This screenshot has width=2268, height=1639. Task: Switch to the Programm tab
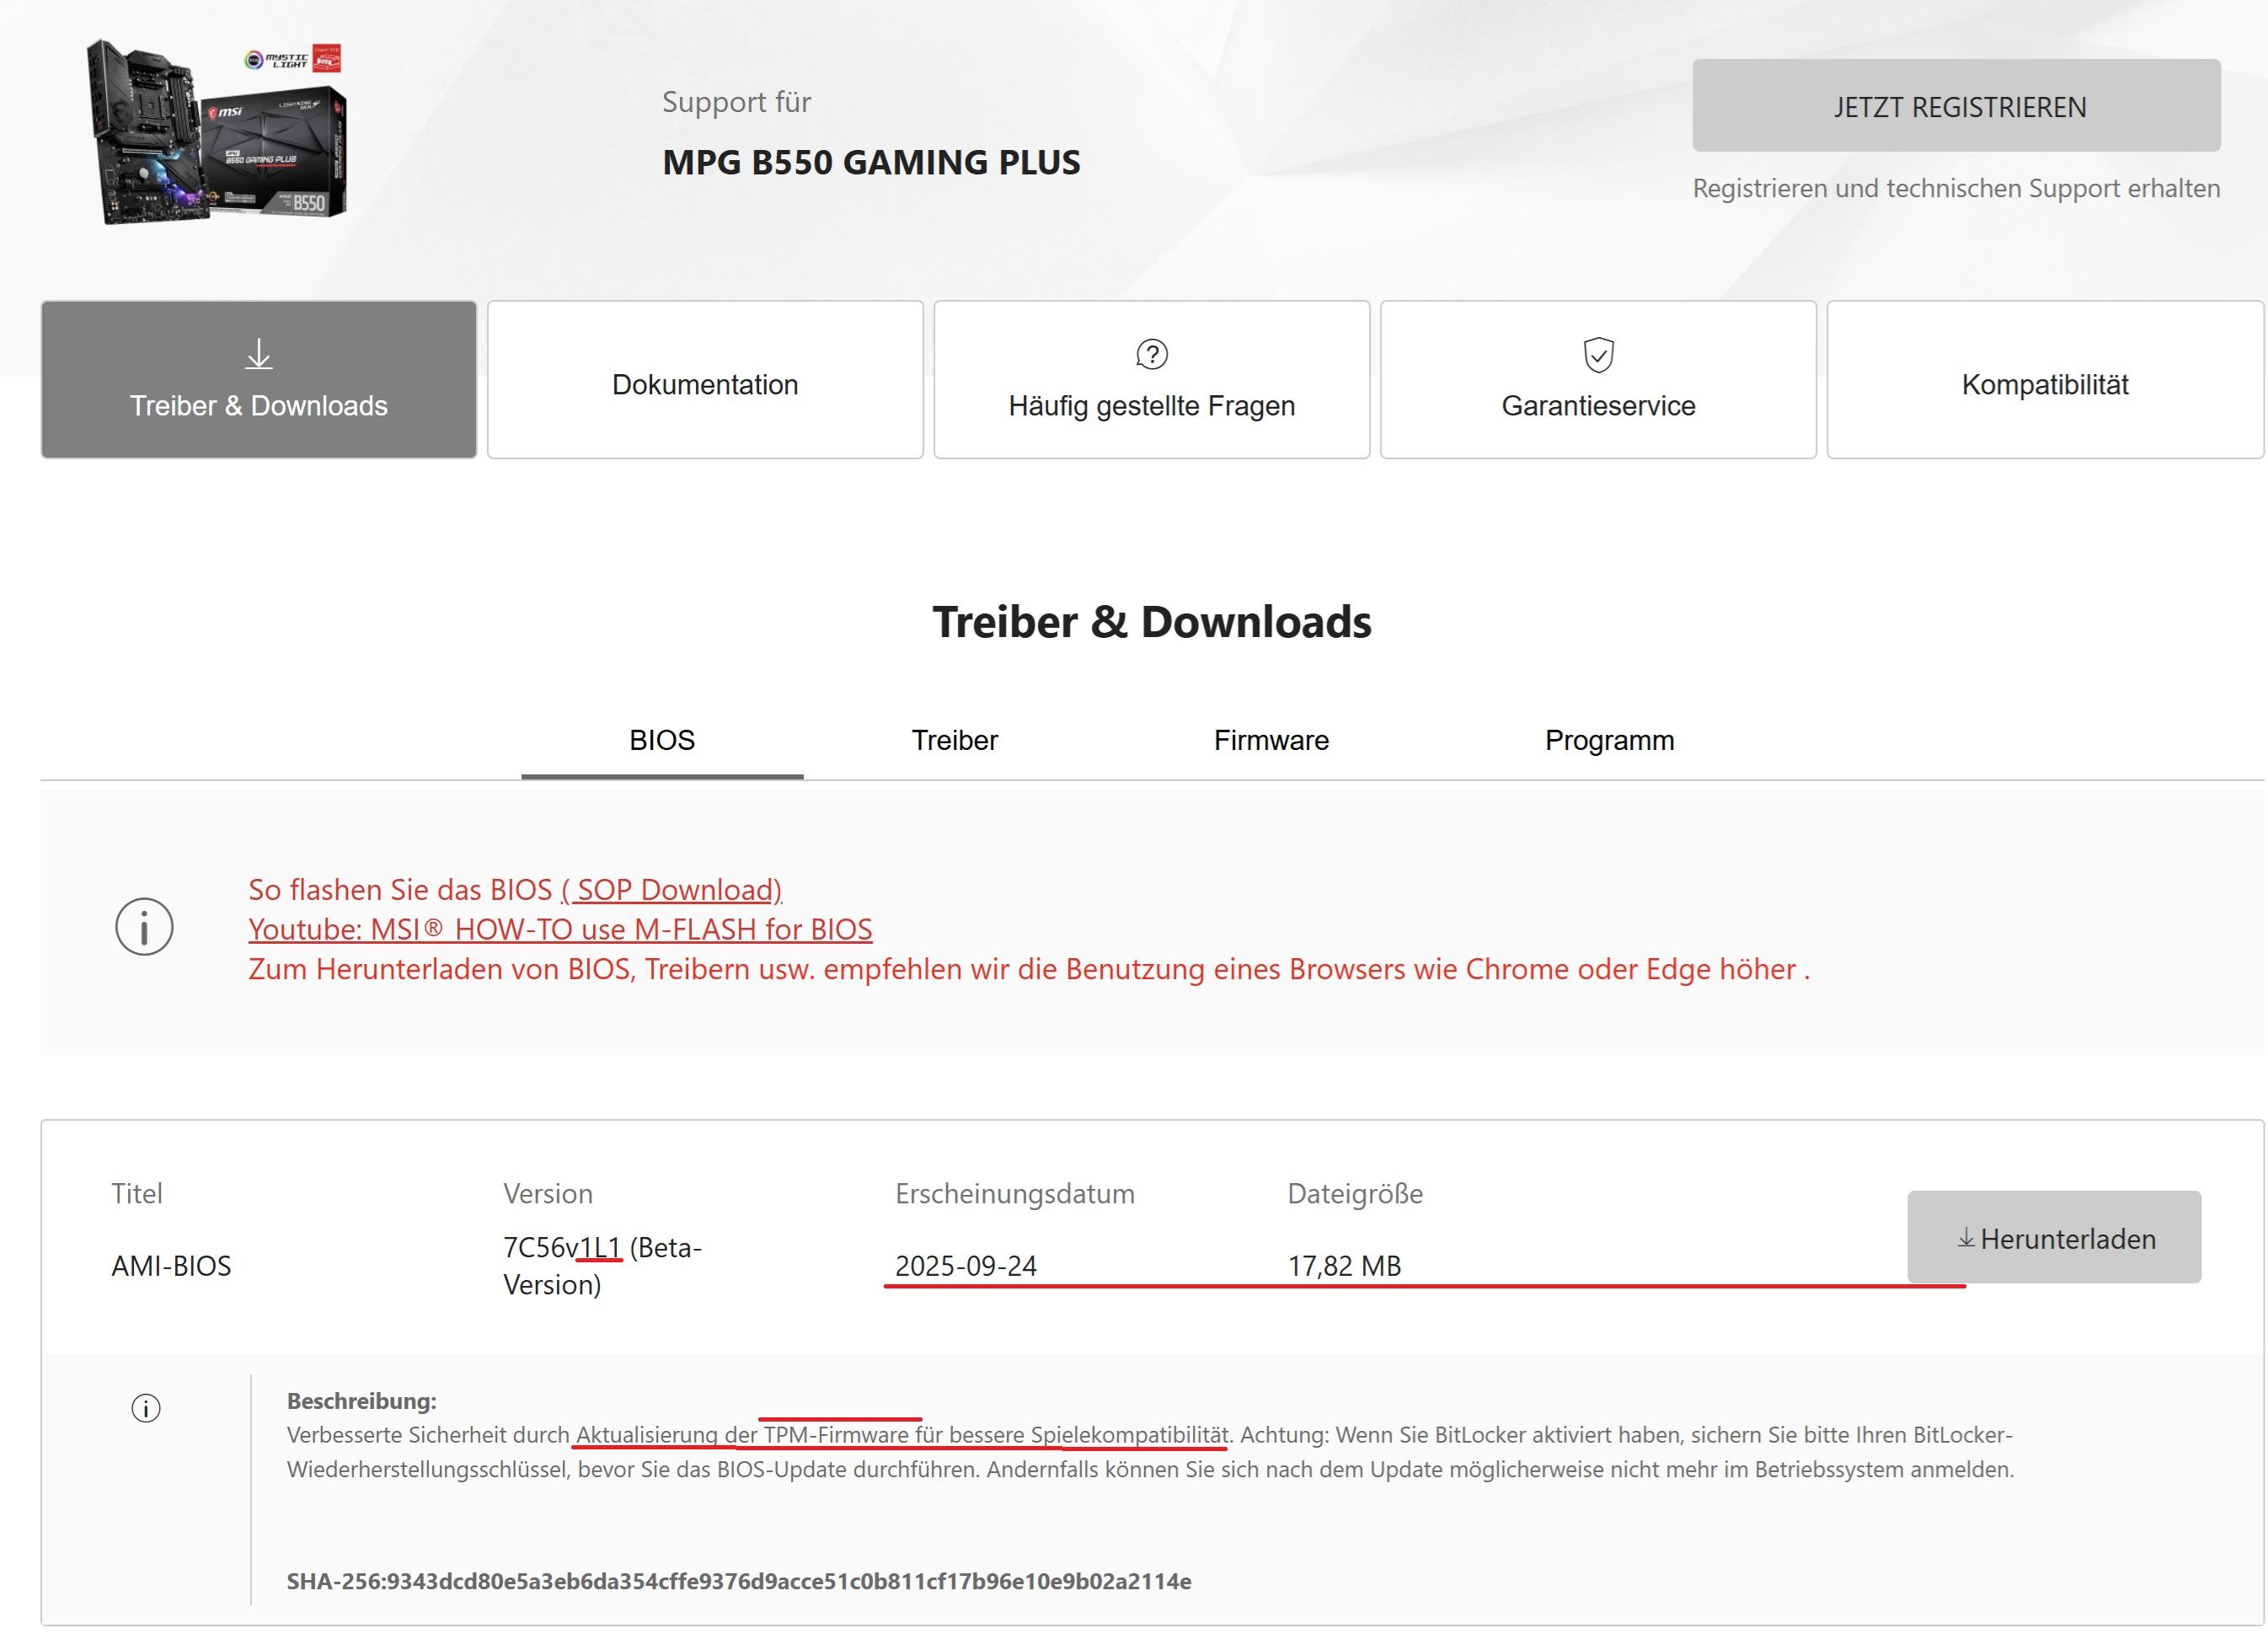(x=1609, y=740)
